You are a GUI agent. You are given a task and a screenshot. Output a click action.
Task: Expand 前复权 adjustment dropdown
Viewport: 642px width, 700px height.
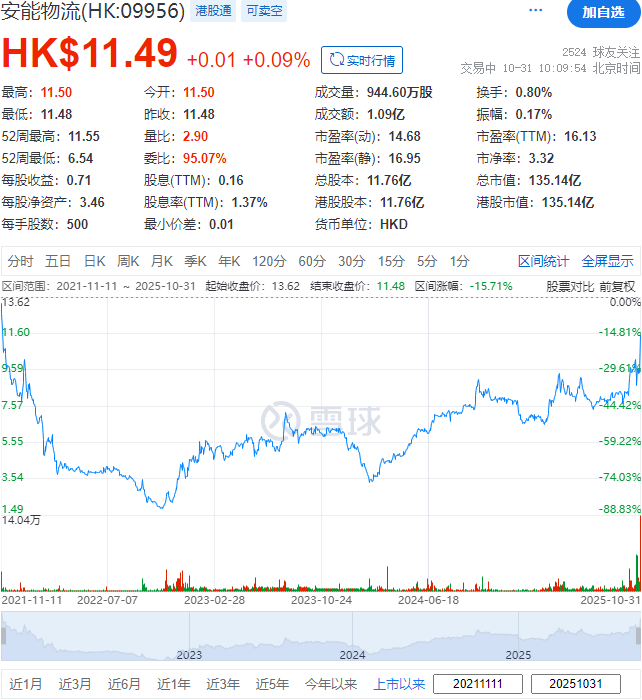(x=618, y=286)
